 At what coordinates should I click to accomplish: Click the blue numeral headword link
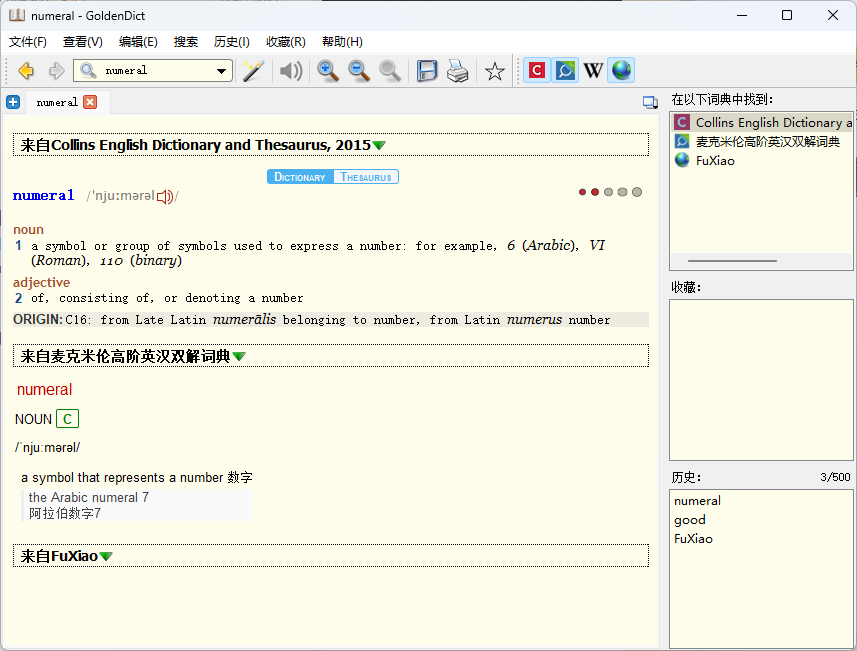(x=43, y=196)
